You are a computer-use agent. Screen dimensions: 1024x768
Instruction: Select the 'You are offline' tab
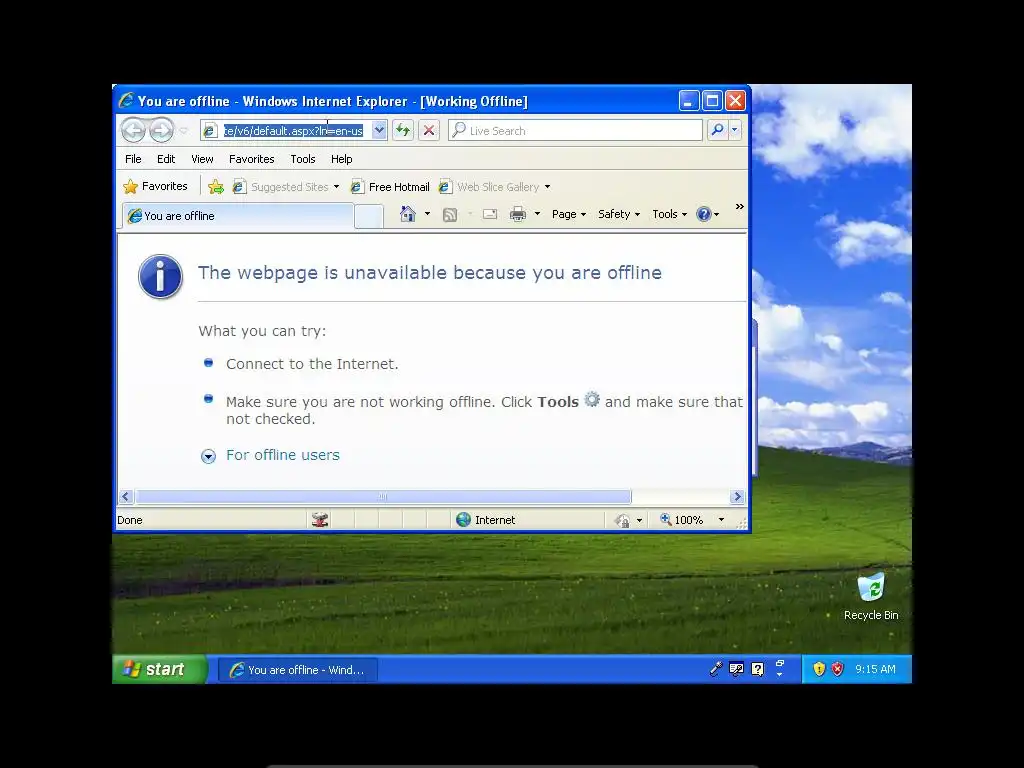[x=238, y=216]
